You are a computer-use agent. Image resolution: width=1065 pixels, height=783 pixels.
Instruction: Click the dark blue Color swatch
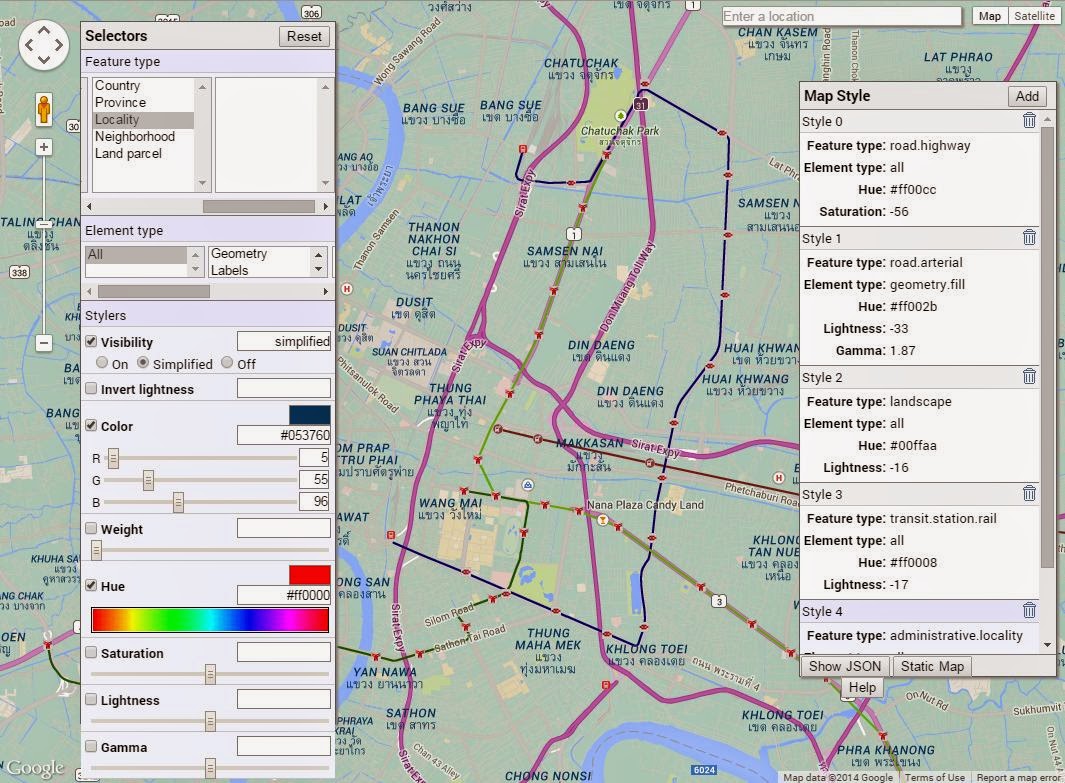coord(310,414)
